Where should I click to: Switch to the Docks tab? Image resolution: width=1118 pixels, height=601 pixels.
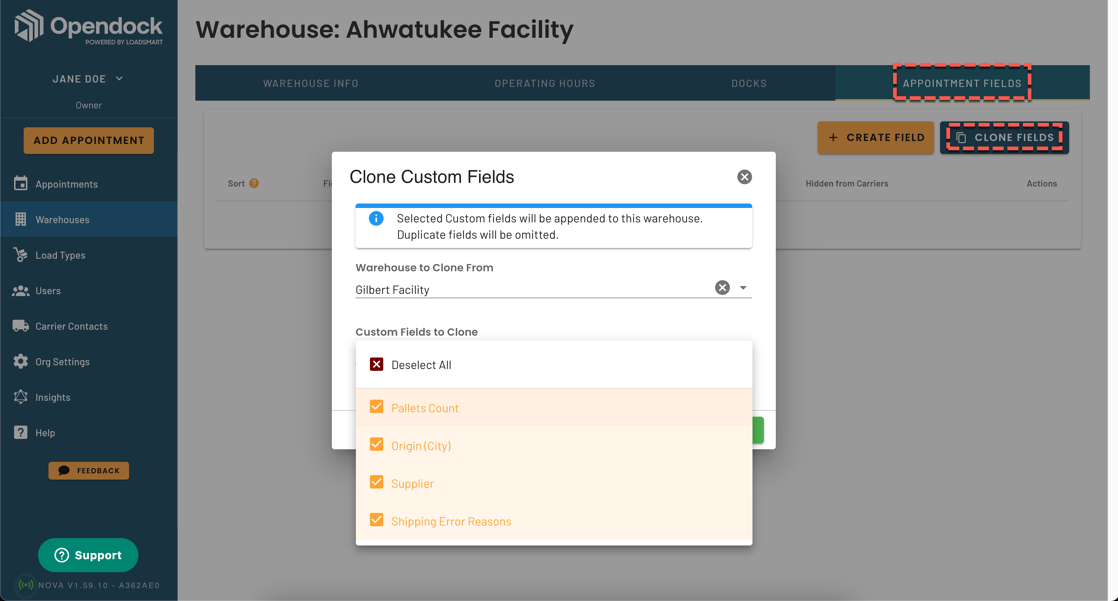[749, 83]
